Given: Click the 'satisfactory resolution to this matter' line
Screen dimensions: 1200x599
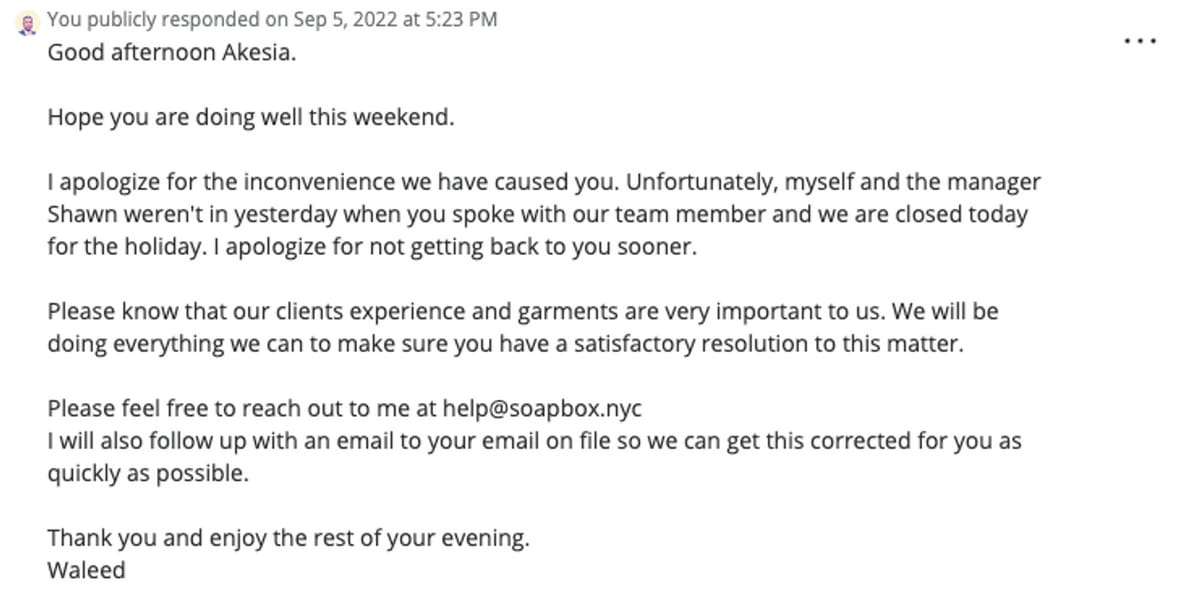Looking at the screenshot, I should [506, 344].
